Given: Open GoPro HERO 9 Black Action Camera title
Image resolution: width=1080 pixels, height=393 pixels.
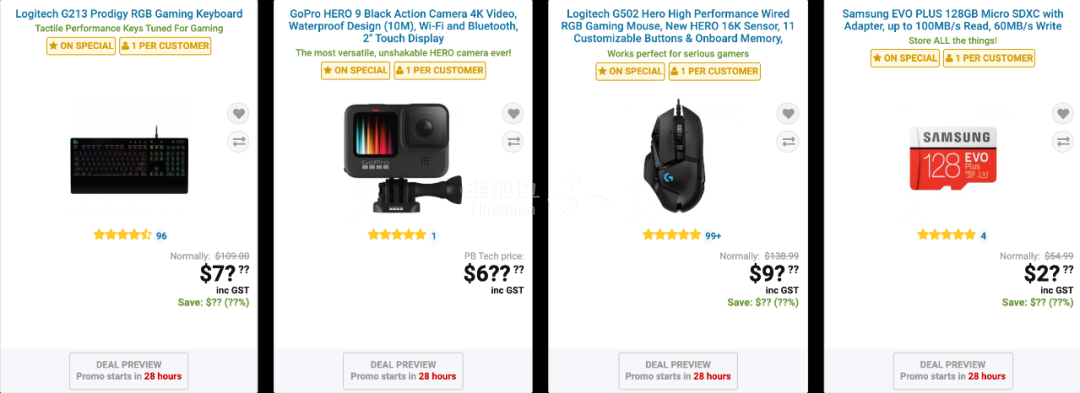Looking at the screenshot, I should [404, 26].
